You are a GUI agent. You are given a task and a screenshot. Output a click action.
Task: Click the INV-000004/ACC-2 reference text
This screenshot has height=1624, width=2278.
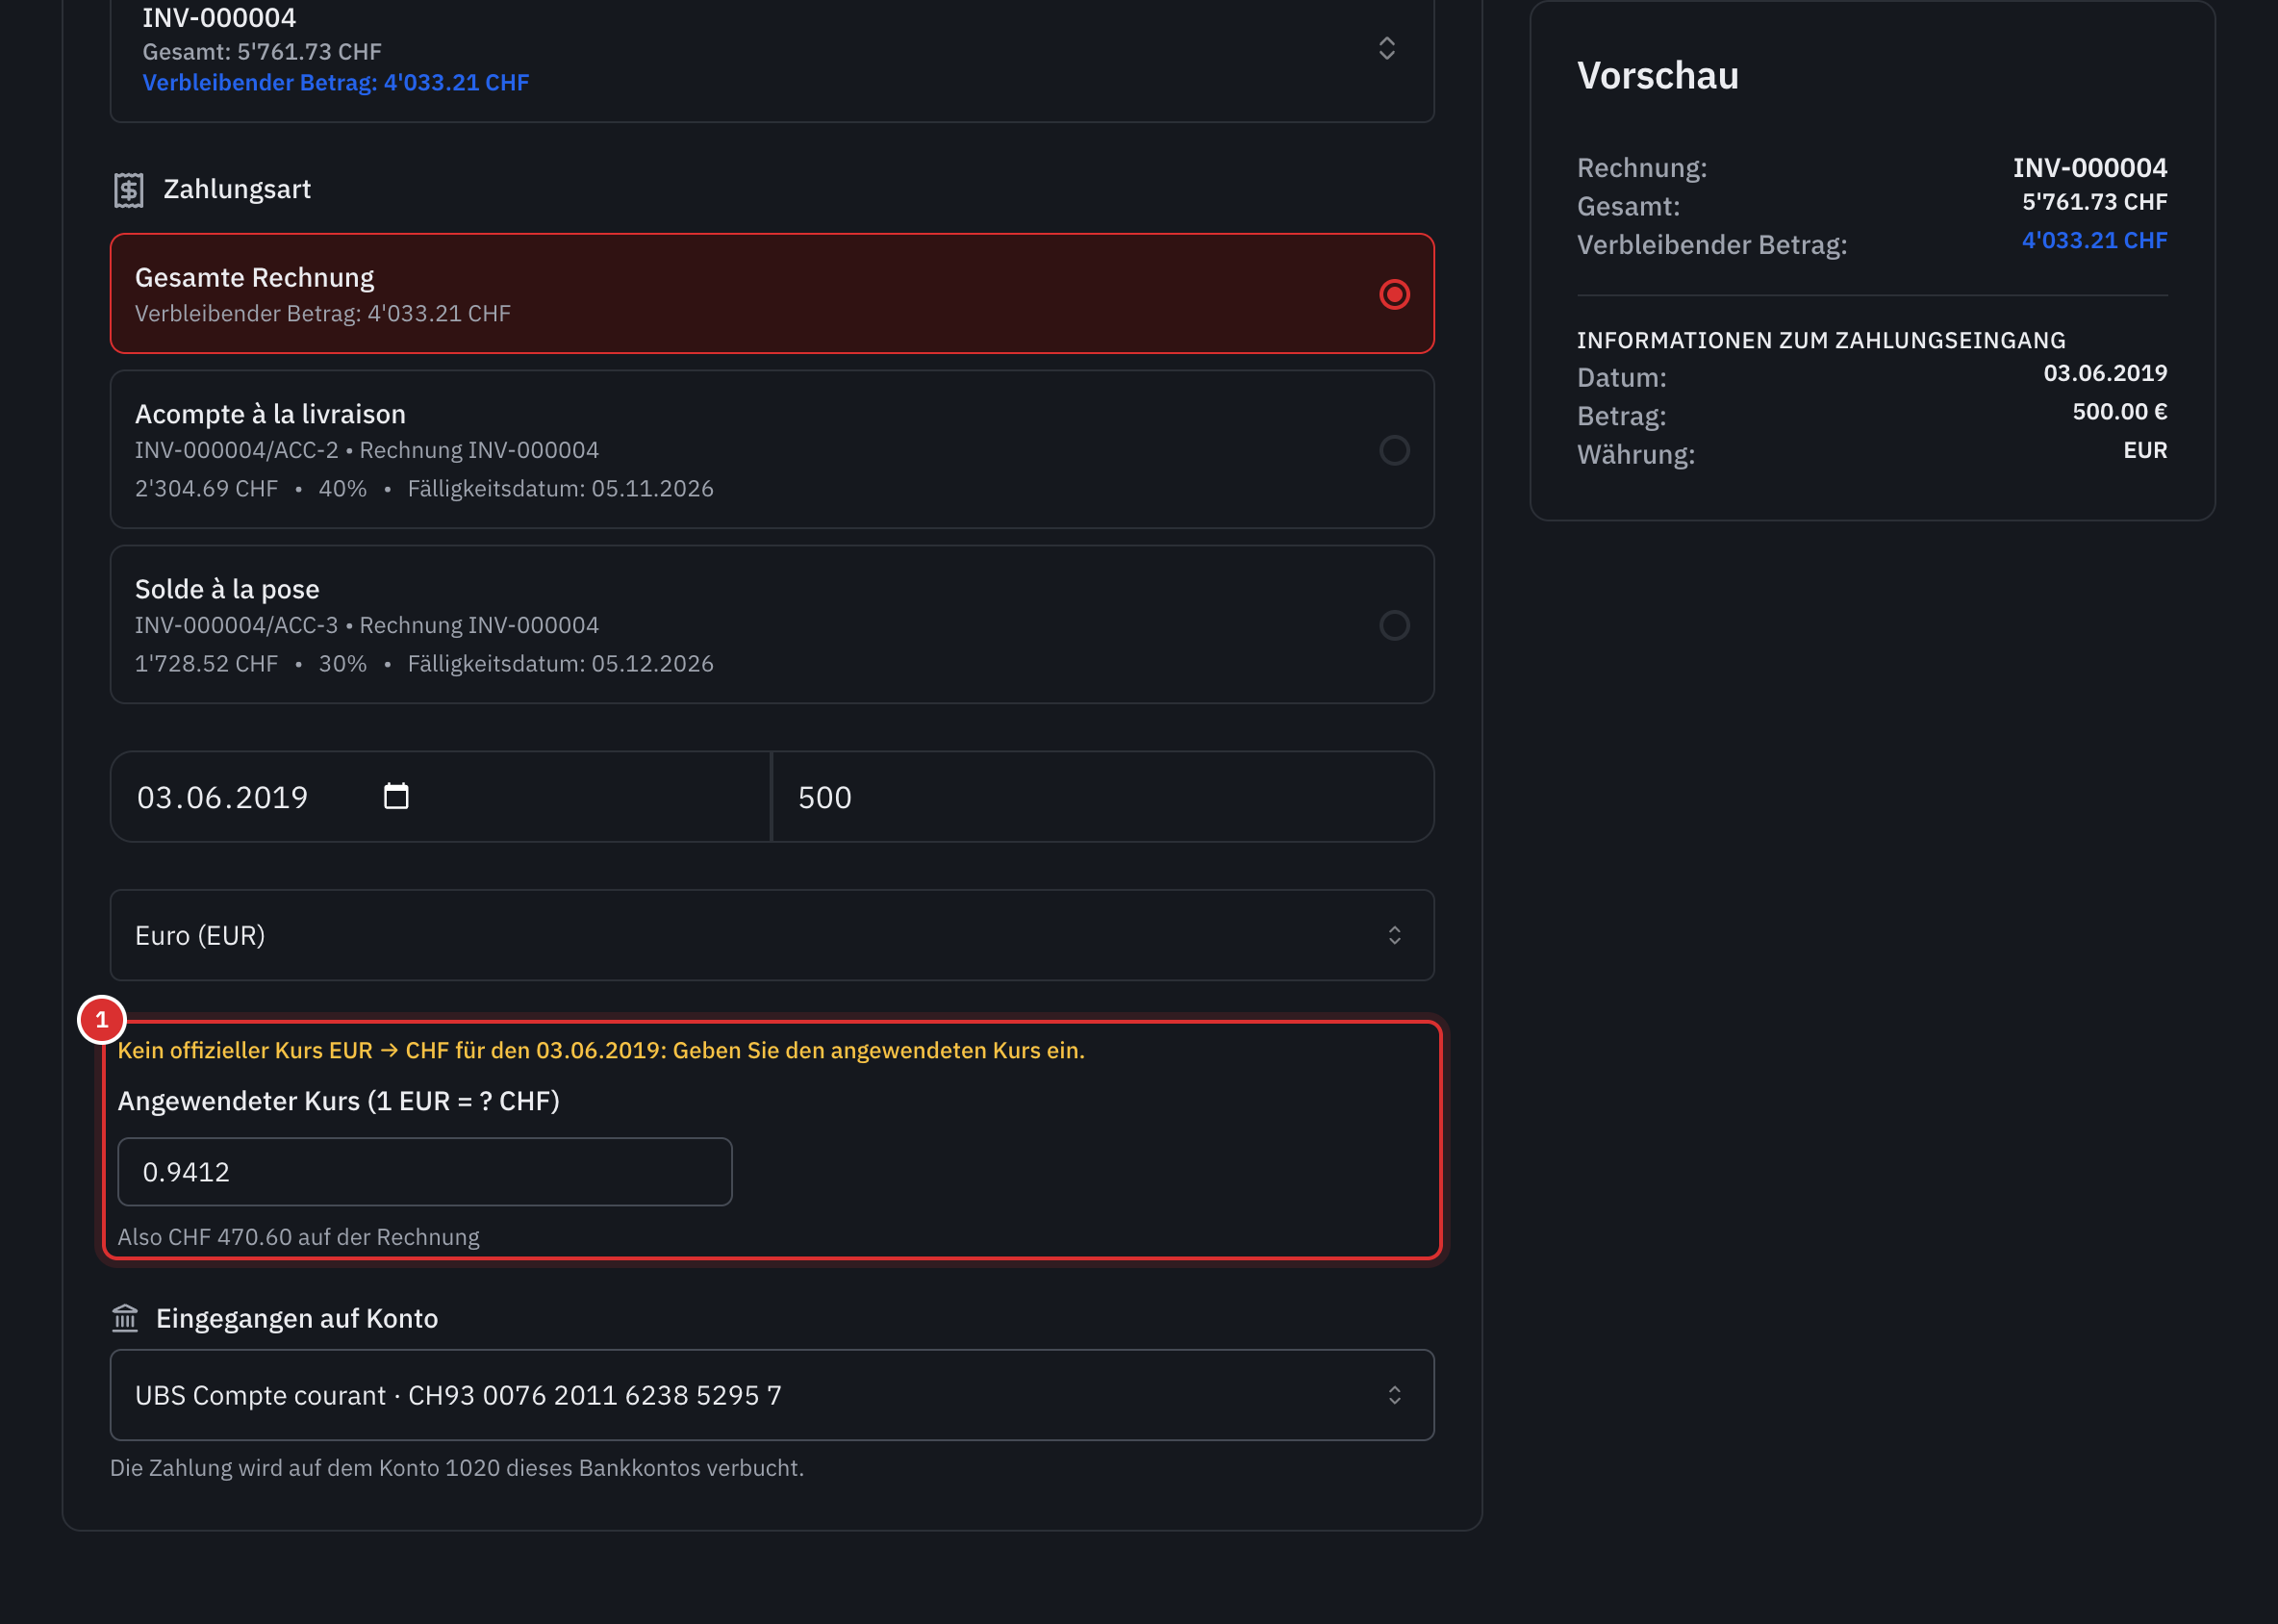237,450
